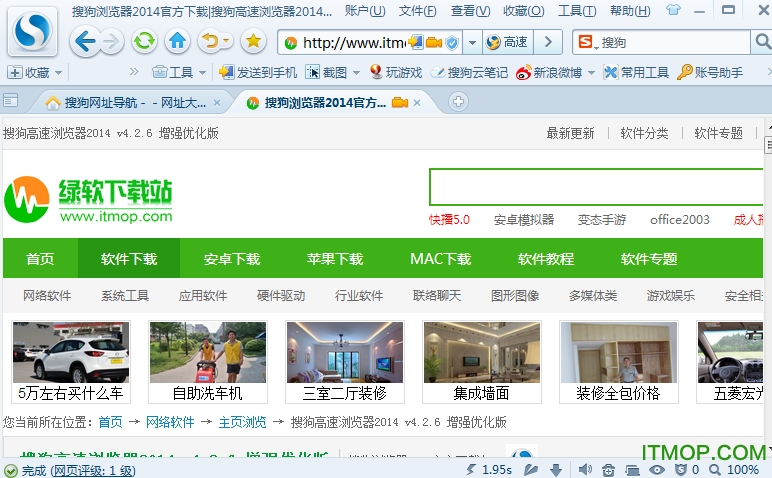Open the 100% zoom level control

pos(734,470)
